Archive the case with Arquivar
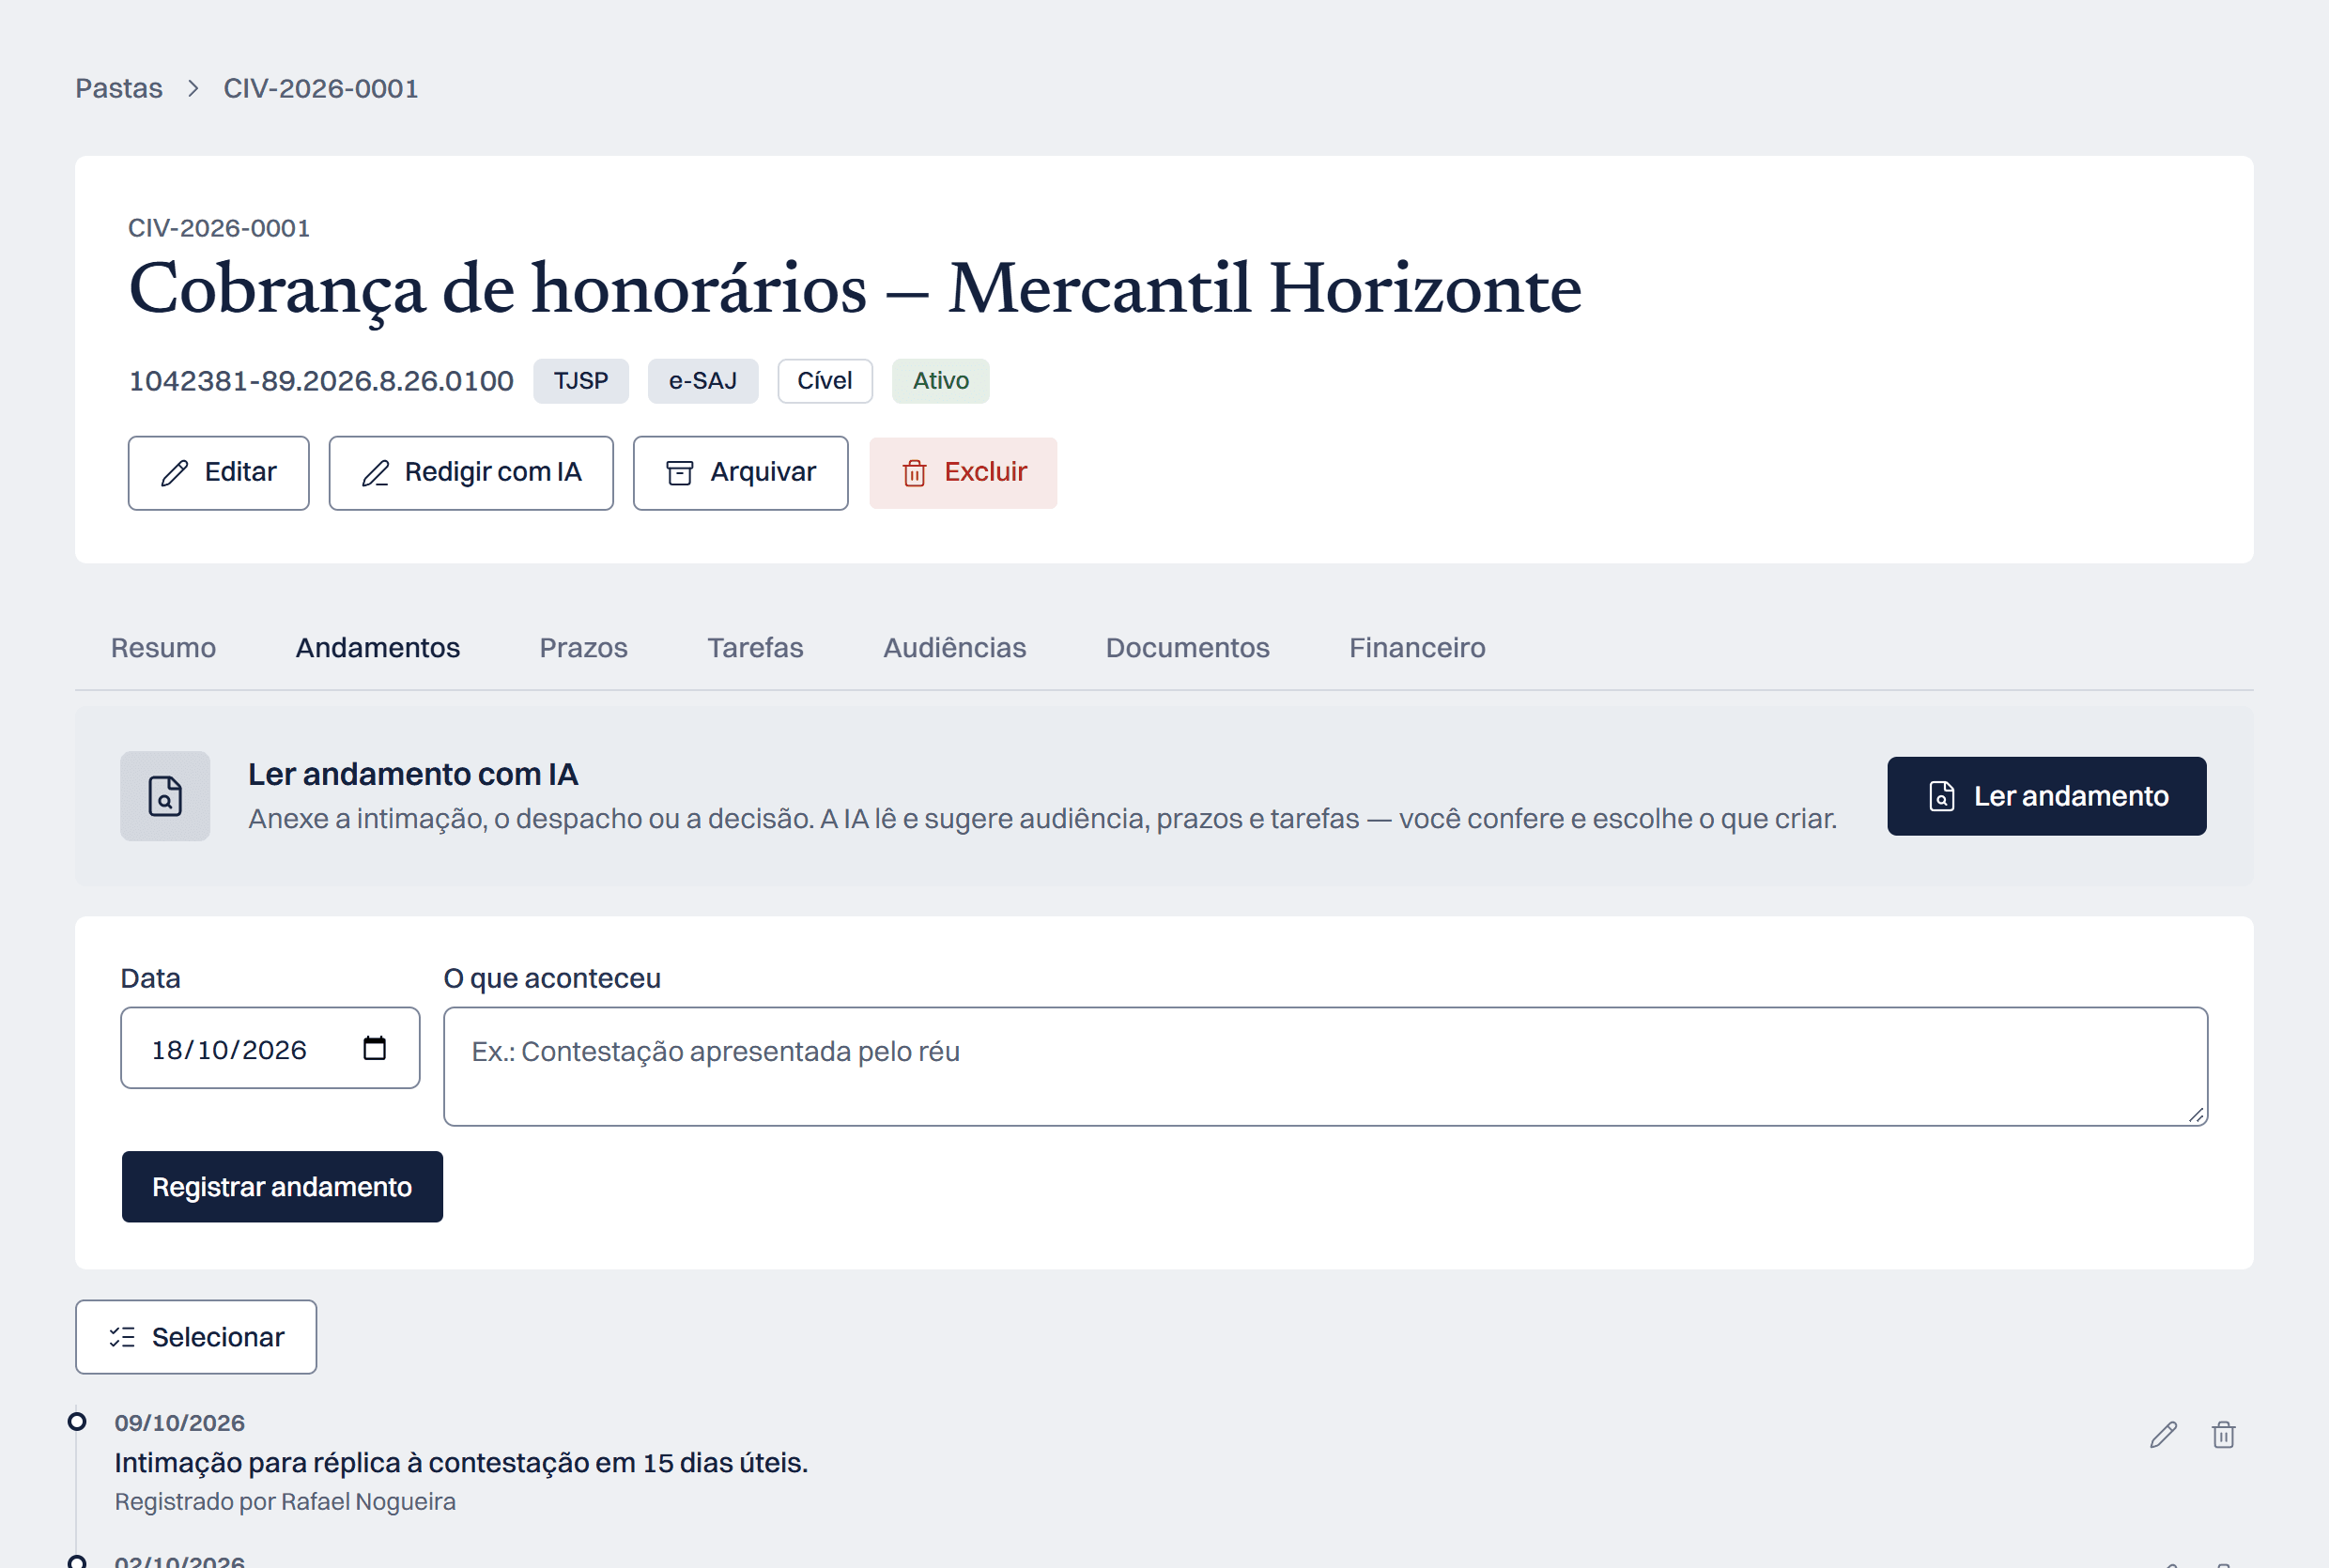The height and width of the screenshot is (1568, 2329). (740, 473)
